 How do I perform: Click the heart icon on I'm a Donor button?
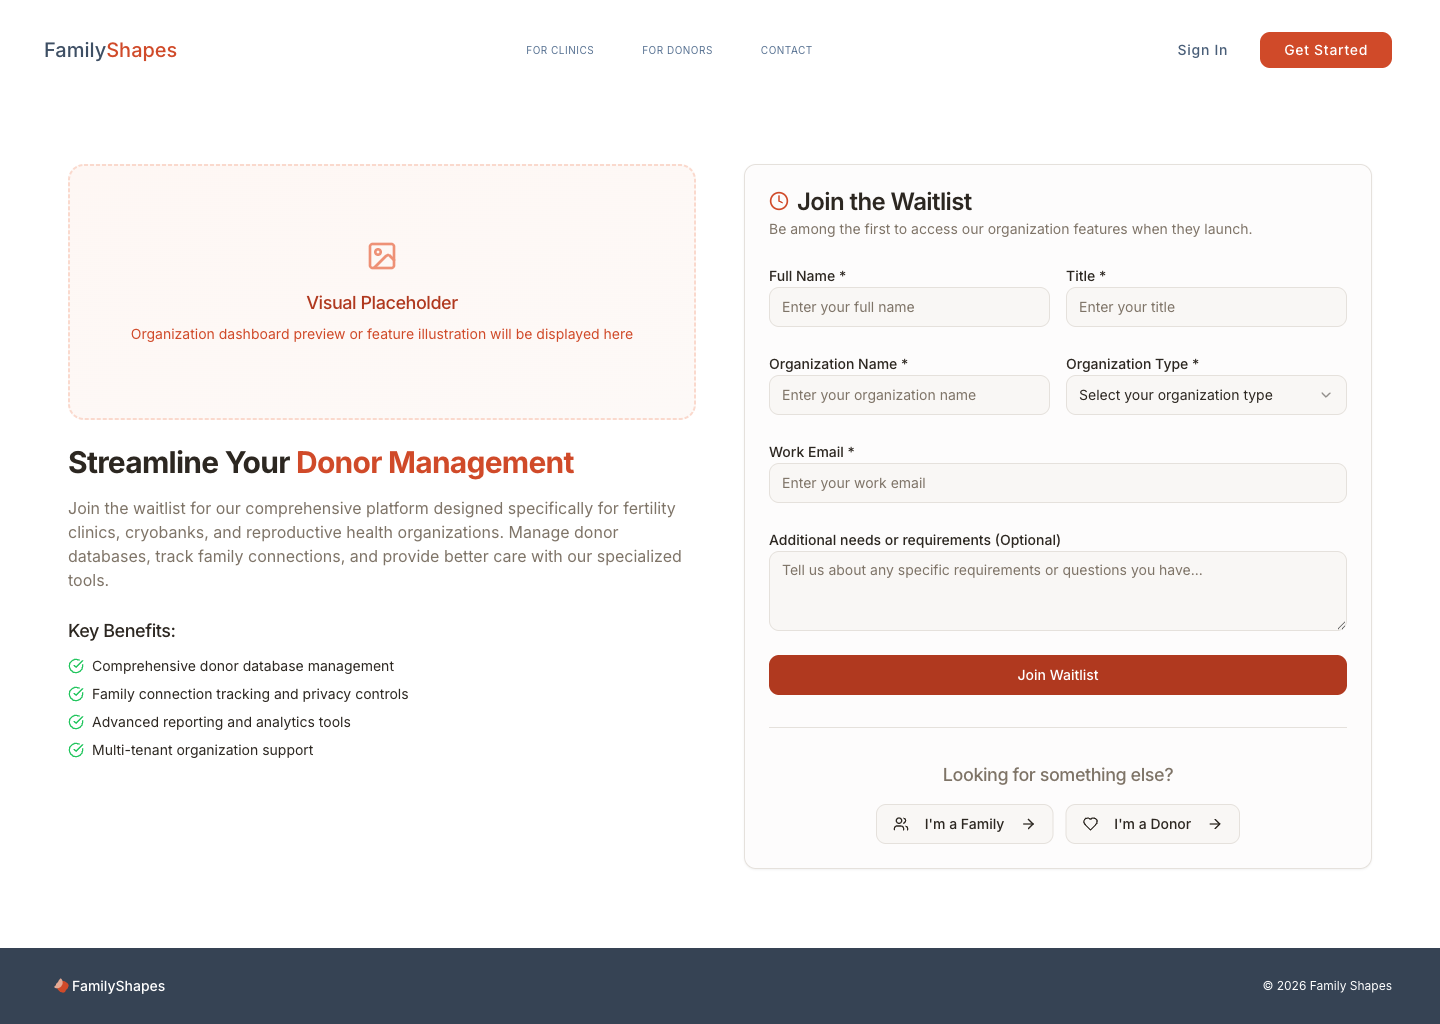[1091, 824]
